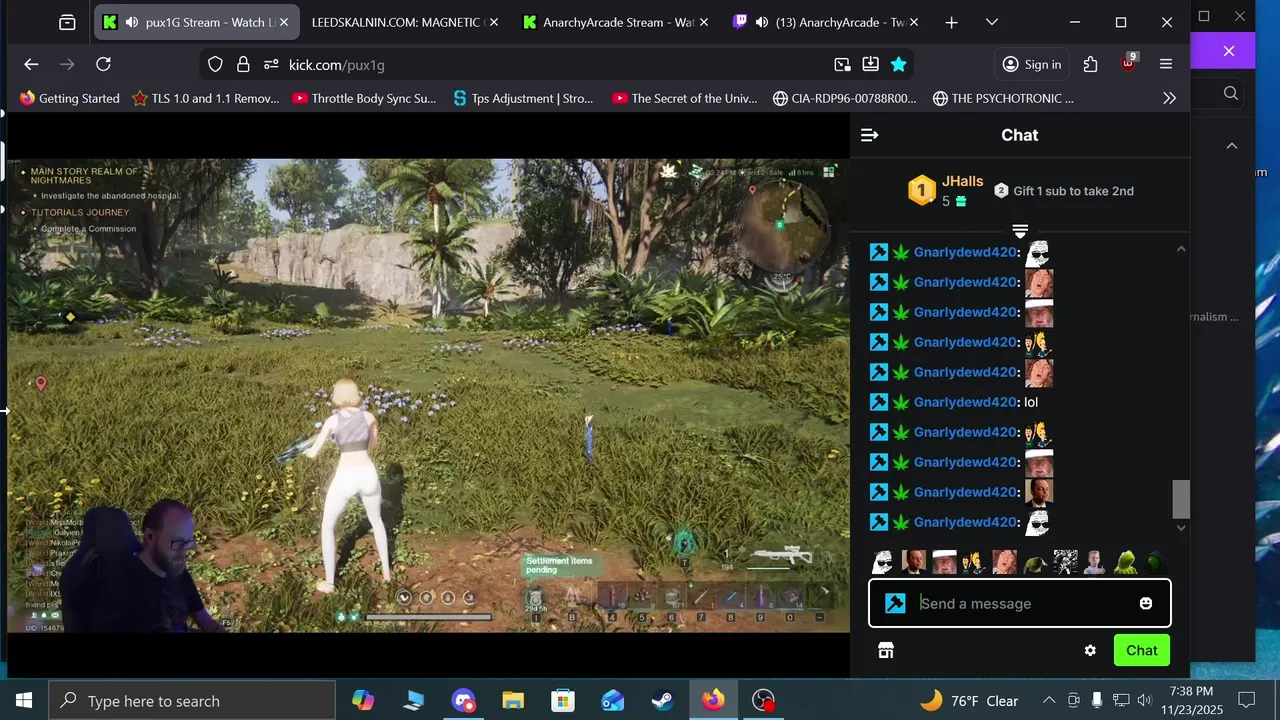This screenshot has height=720, width=1280.
Task: Open Firefox downloads panel
Action: (x=870, y=64)
